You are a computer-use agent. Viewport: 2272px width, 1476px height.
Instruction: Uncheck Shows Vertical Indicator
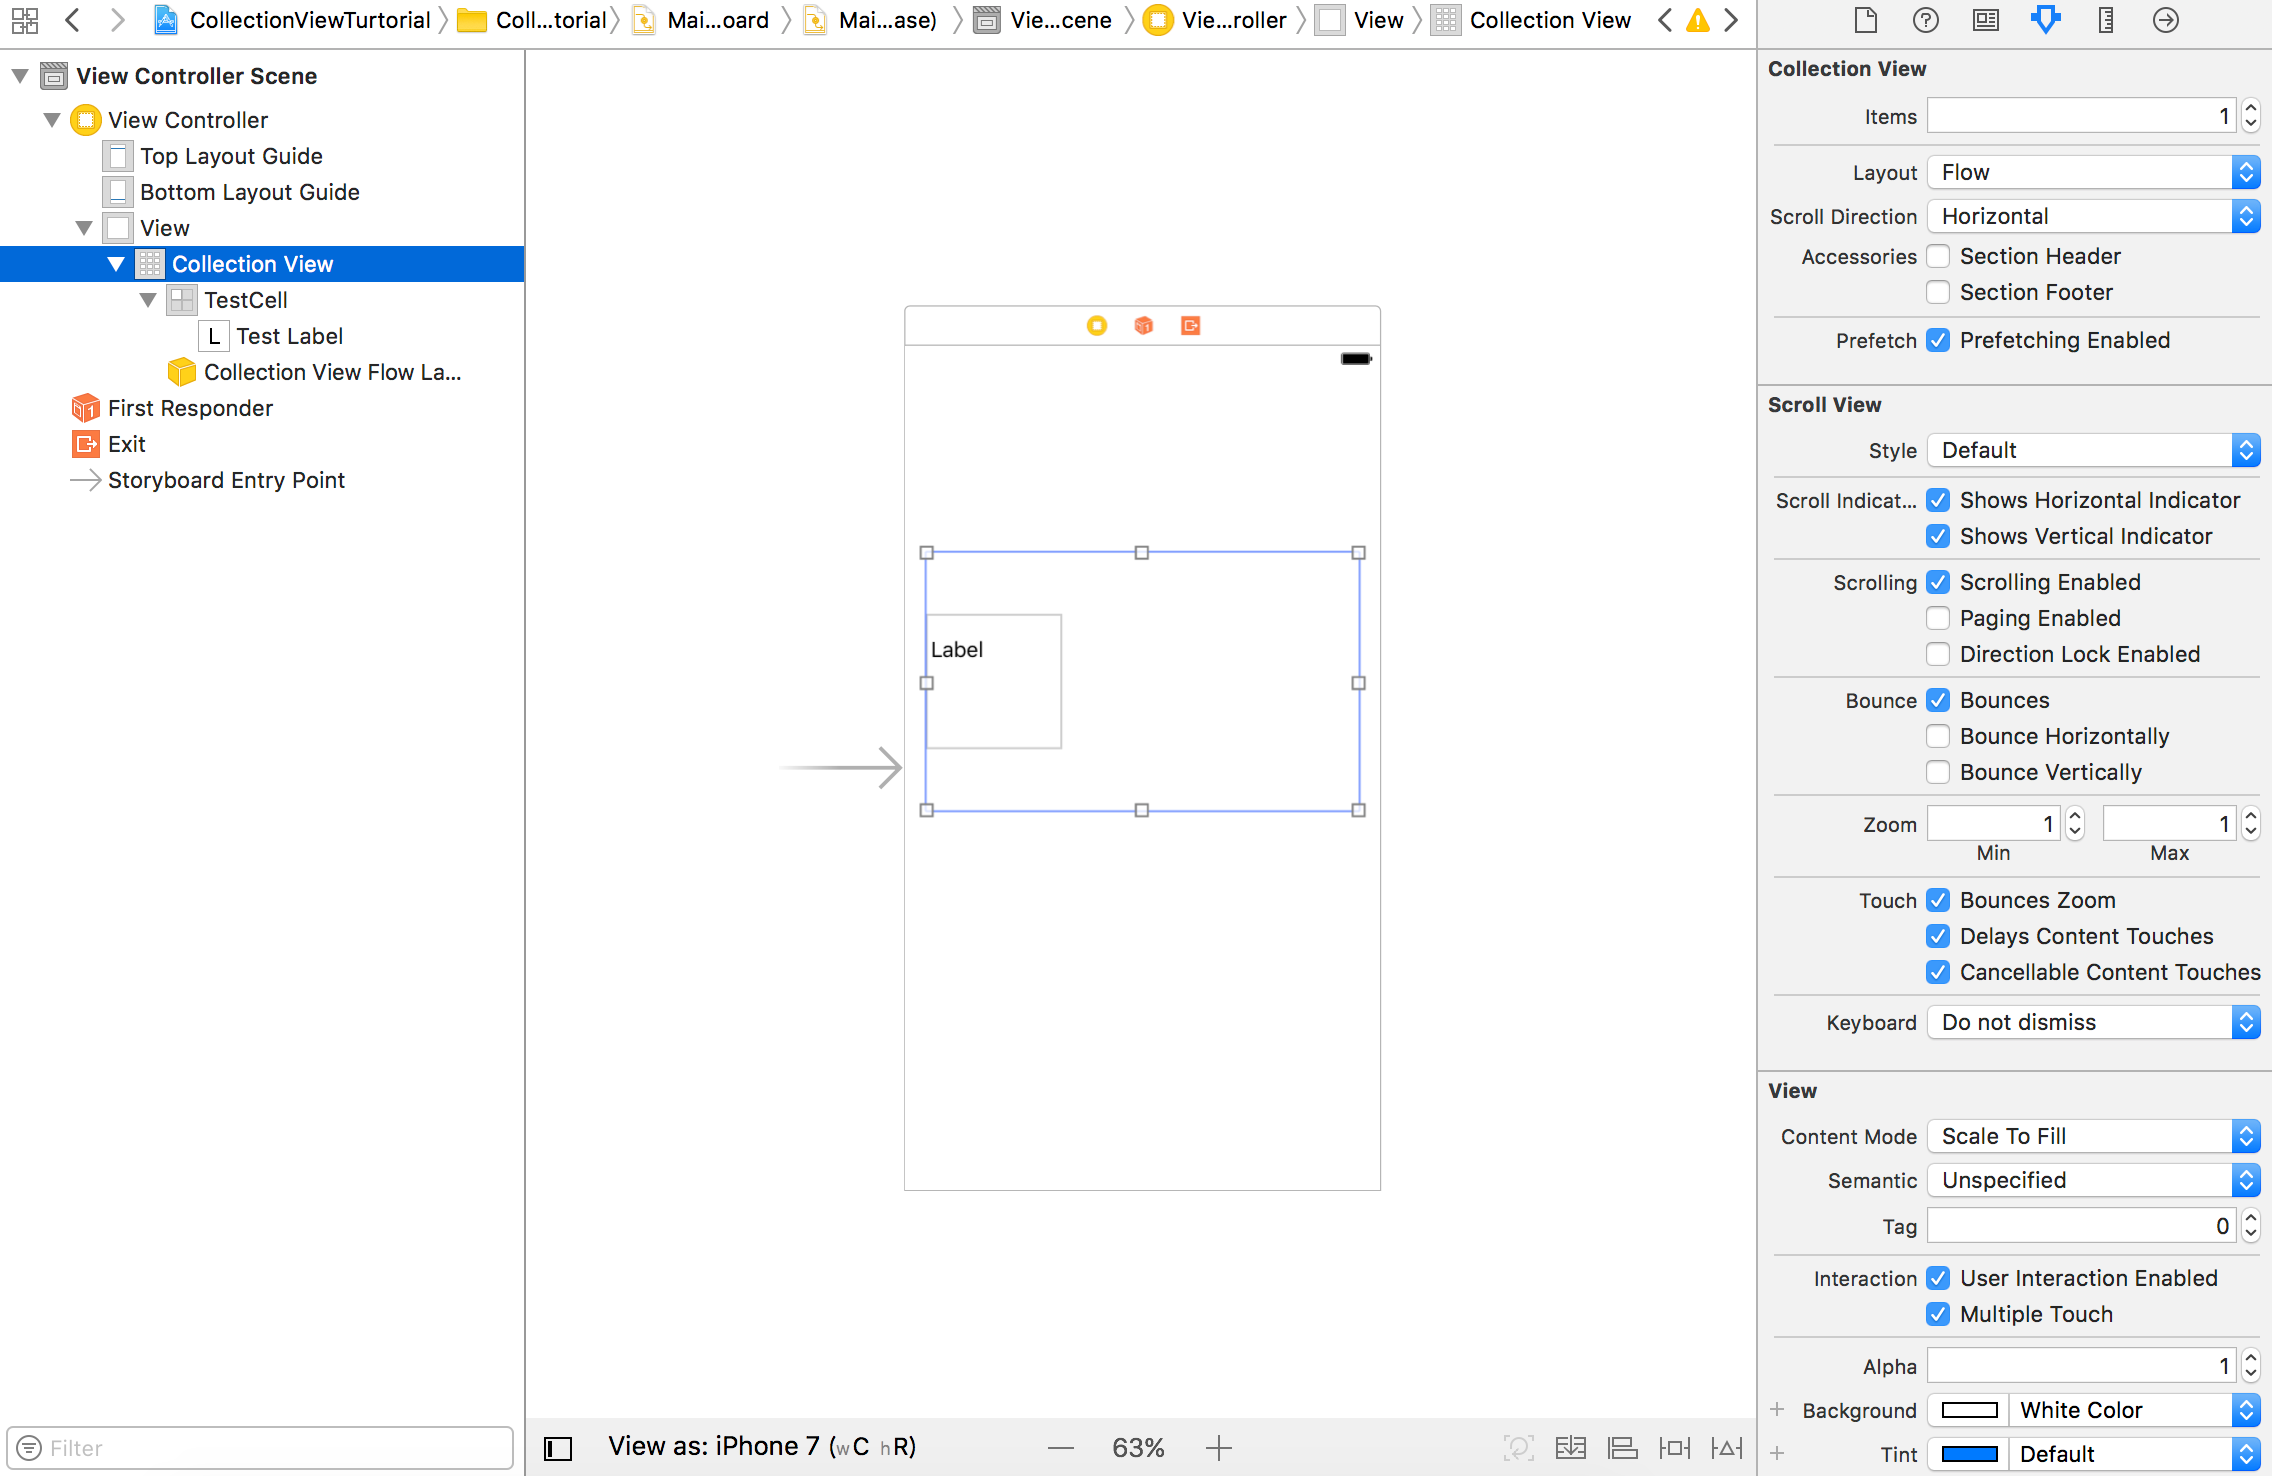pyautogui.click(x=1938, y=537)
